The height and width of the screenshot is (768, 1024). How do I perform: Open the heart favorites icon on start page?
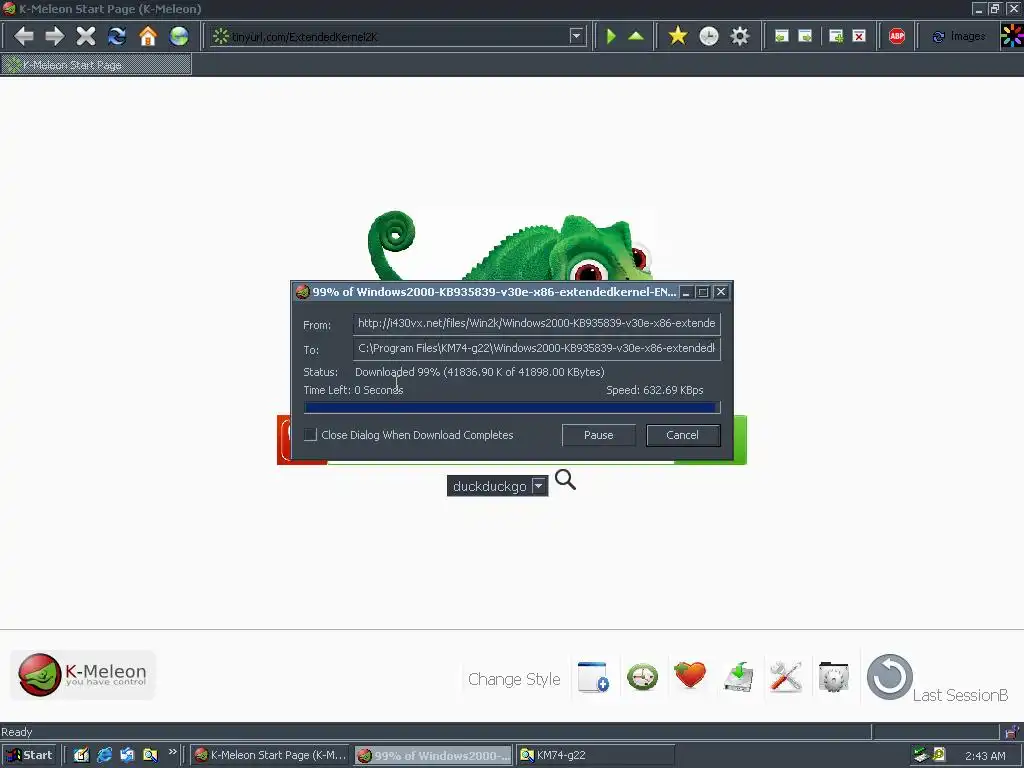tap(690, 675)
